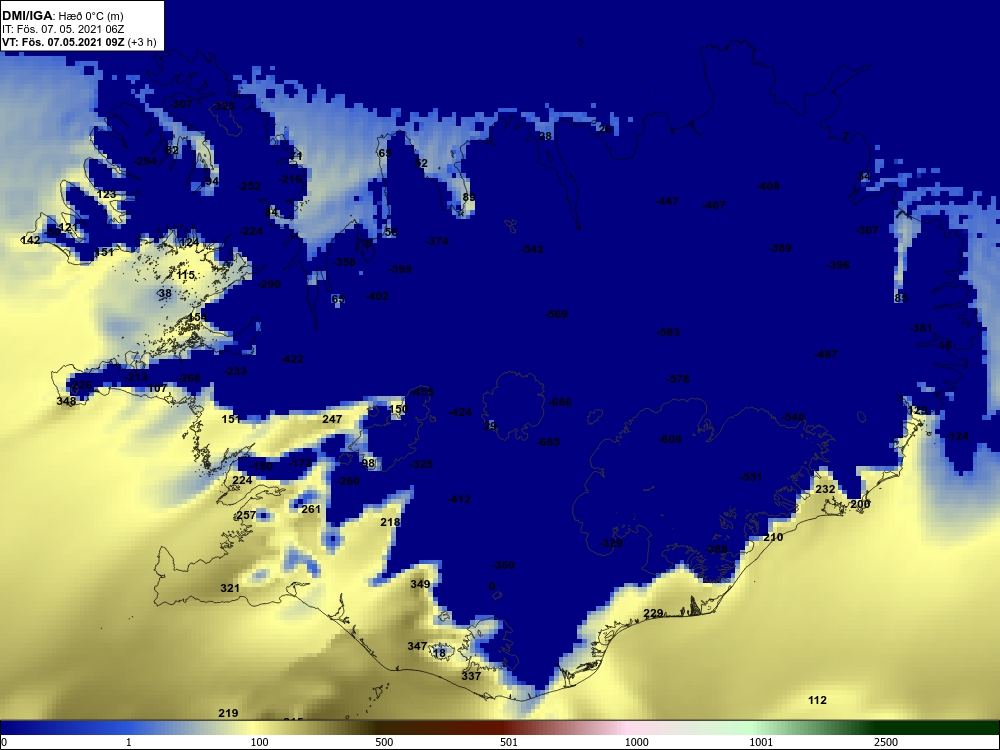Image resolution: width=1000 pixels, height=750 pixels.
Task: Click the map value 348
Action: tap(66, 401)
